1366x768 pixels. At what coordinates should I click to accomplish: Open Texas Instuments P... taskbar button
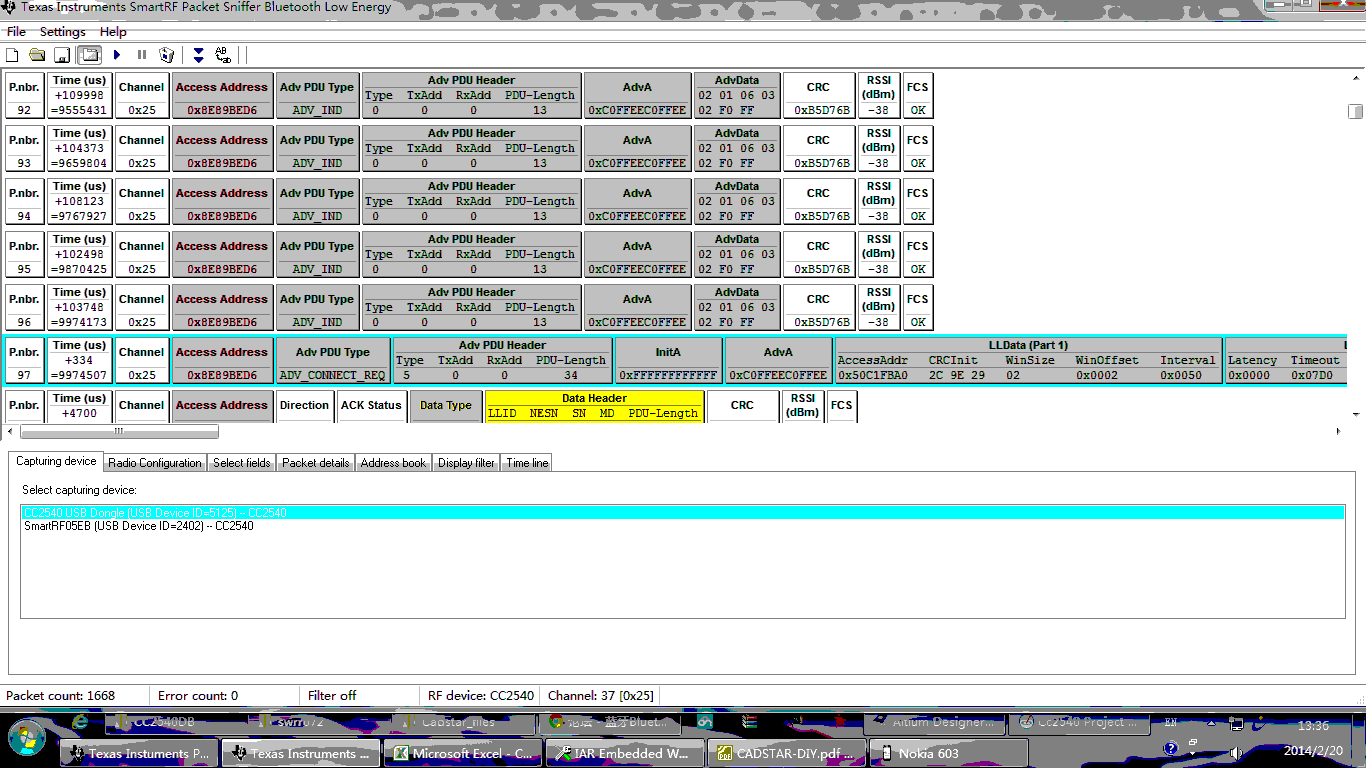[x=140, y=753]
